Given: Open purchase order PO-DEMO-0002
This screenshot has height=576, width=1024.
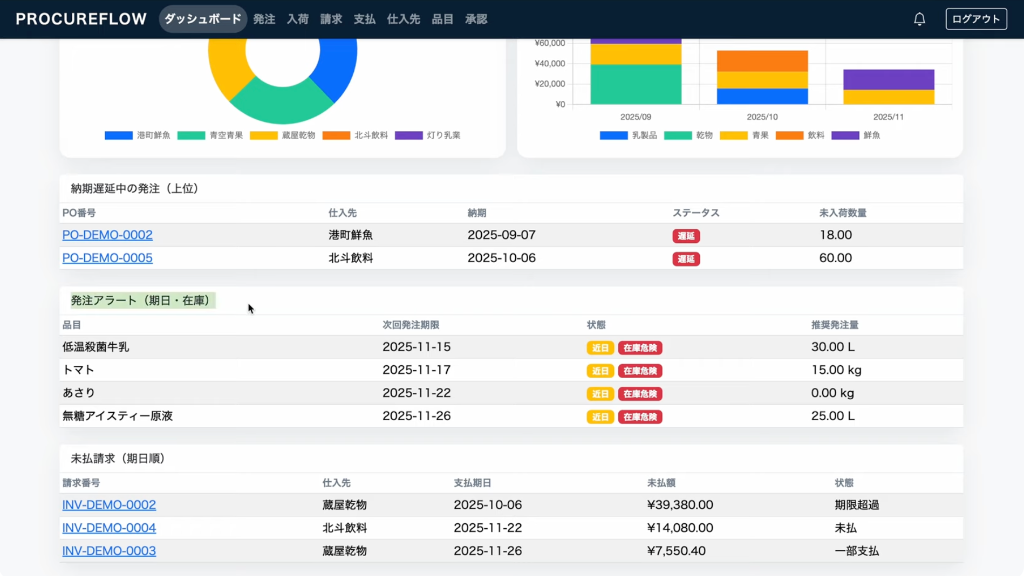Looking at the screenshot, I should [x=107, y=235].
